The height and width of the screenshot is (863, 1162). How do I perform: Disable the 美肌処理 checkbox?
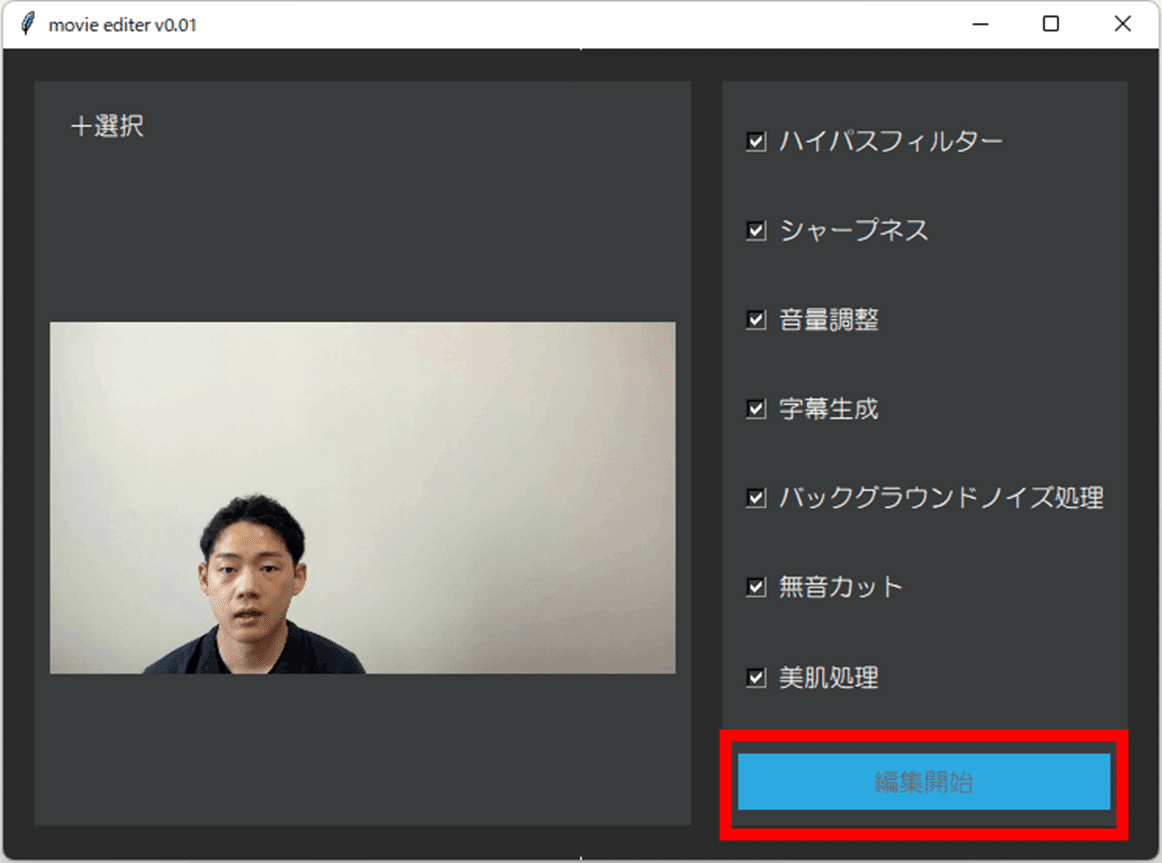point(756,677)
